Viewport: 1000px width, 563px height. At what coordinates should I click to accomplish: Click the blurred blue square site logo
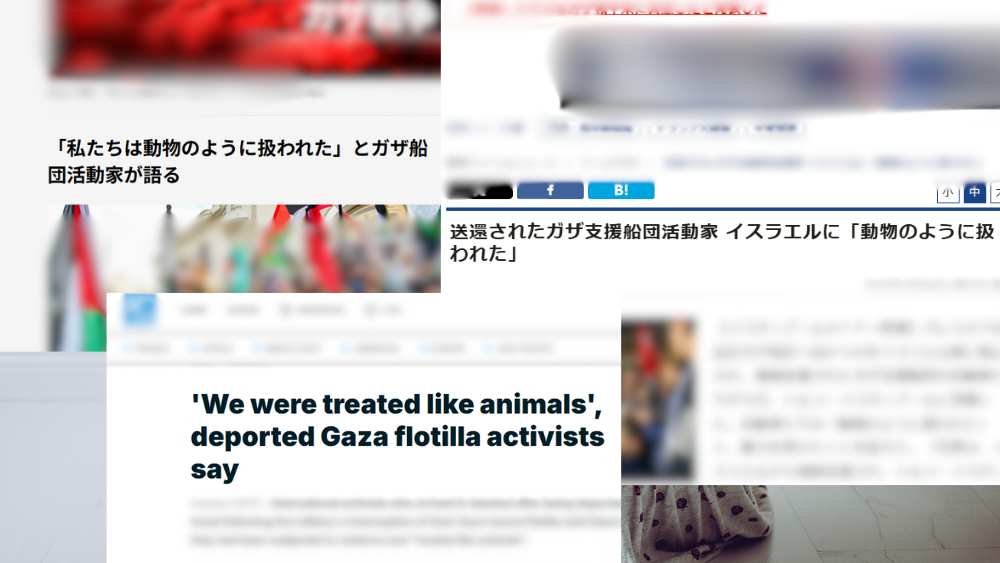(139, 310)
